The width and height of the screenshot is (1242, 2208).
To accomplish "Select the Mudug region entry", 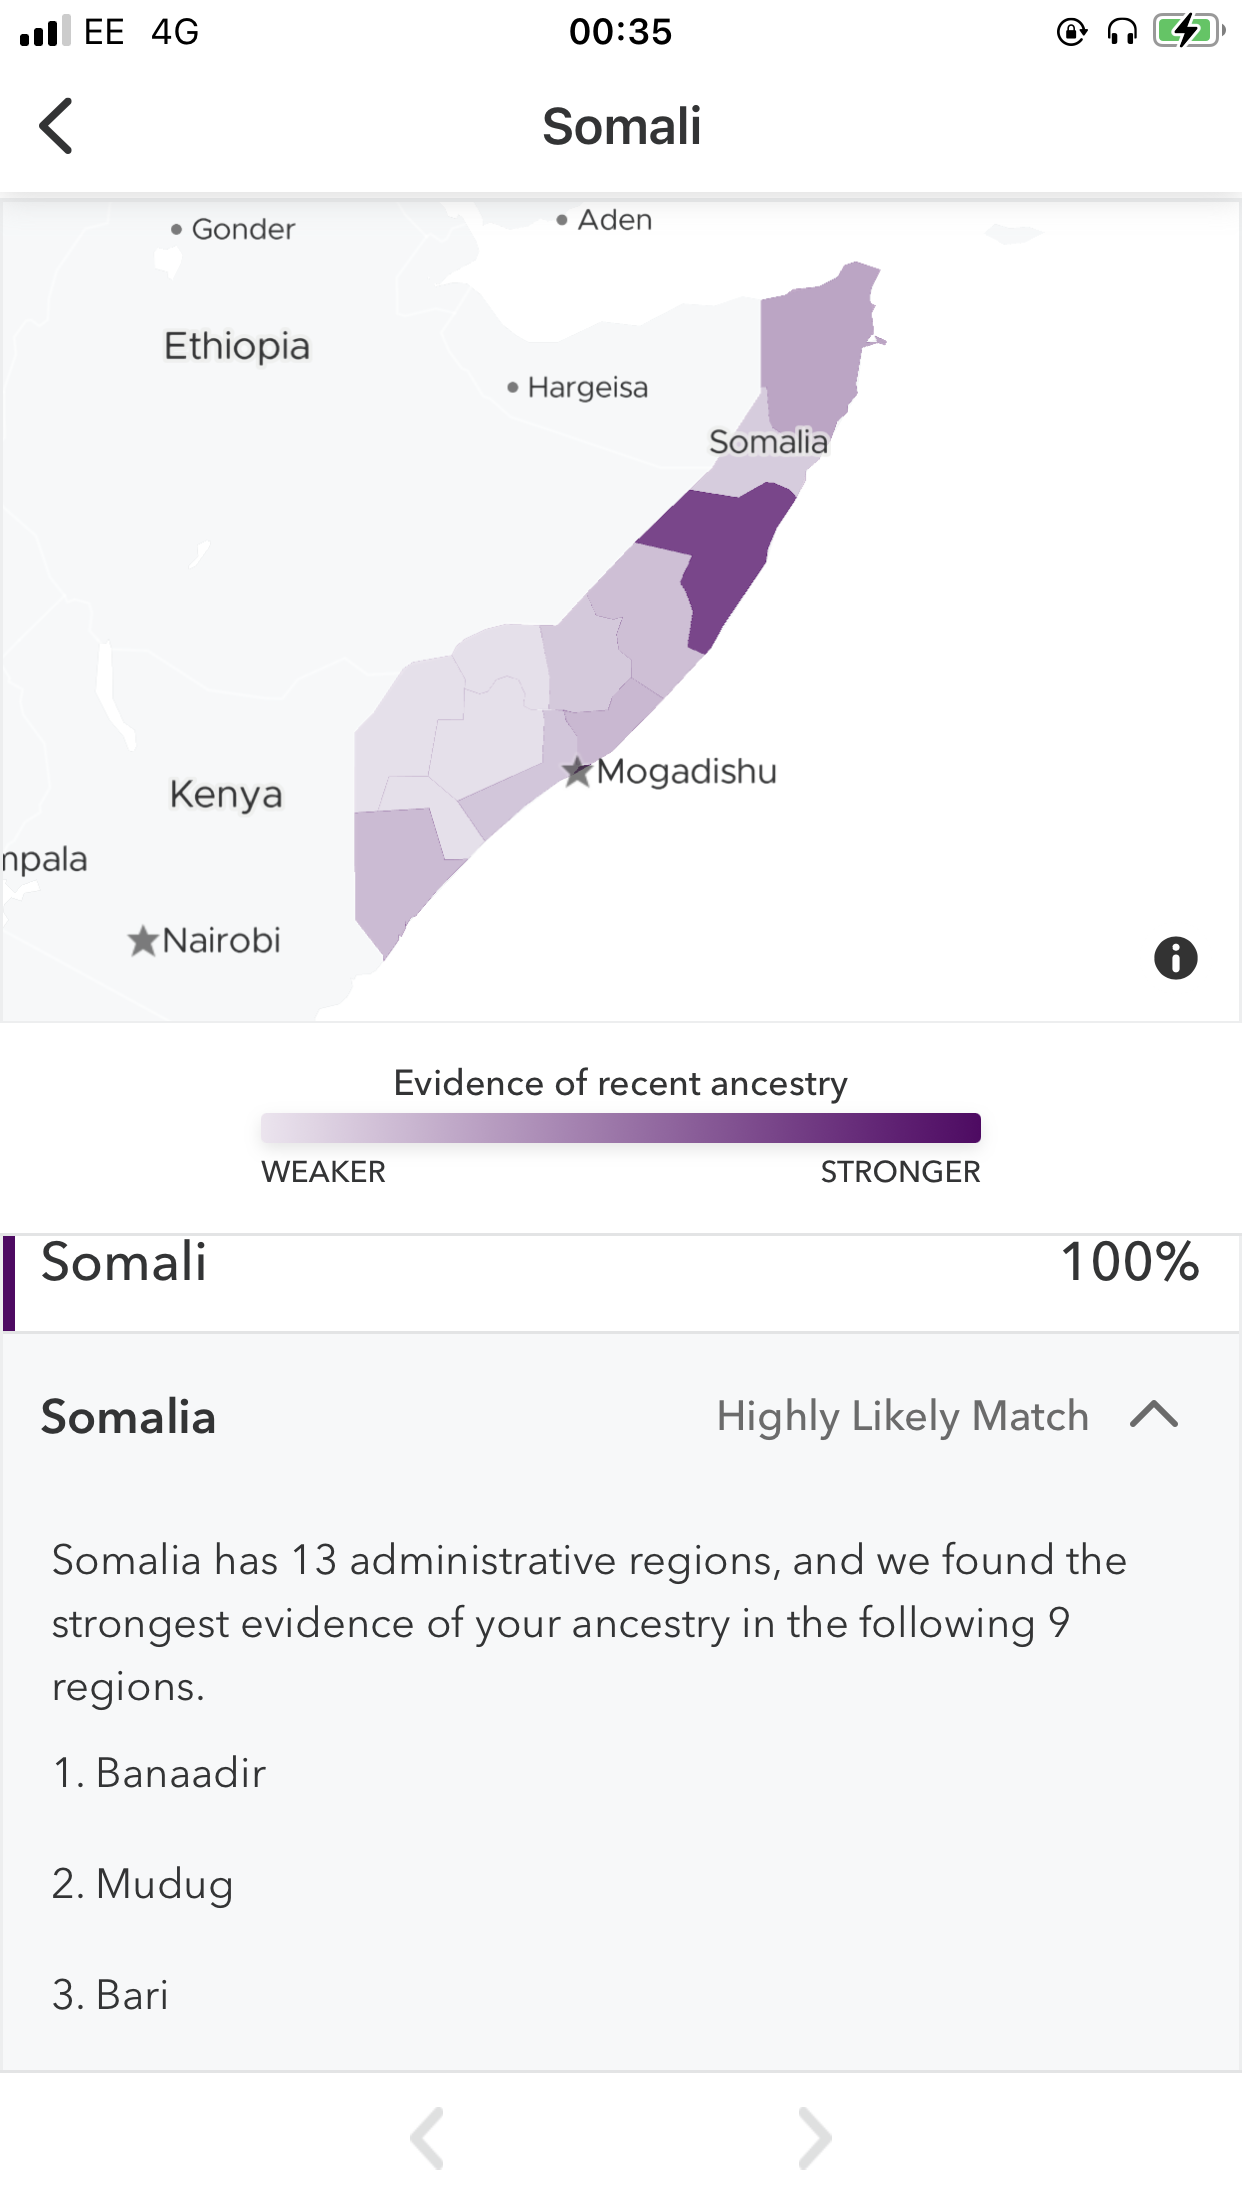I will click(x=143, y=1884).
